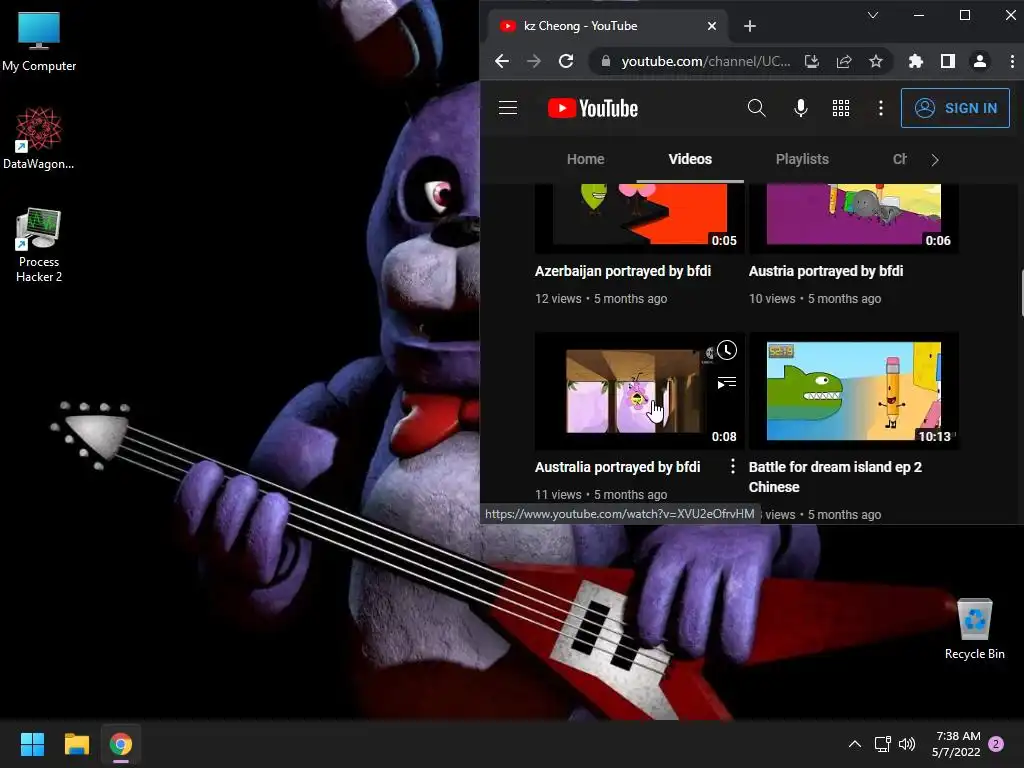The height and width of the screenshot is (768, 1024).
Task: Open YouTube settings three-dot menu
Action: [x=880, y=108]
